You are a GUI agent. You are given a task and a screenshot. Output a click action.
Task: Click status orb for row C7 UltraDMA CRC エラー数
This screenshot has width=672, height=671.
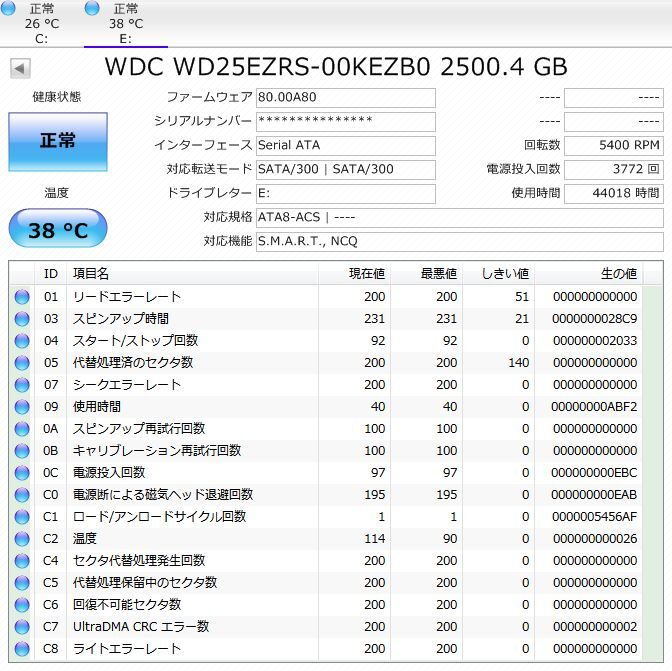(x=22, y=627)
